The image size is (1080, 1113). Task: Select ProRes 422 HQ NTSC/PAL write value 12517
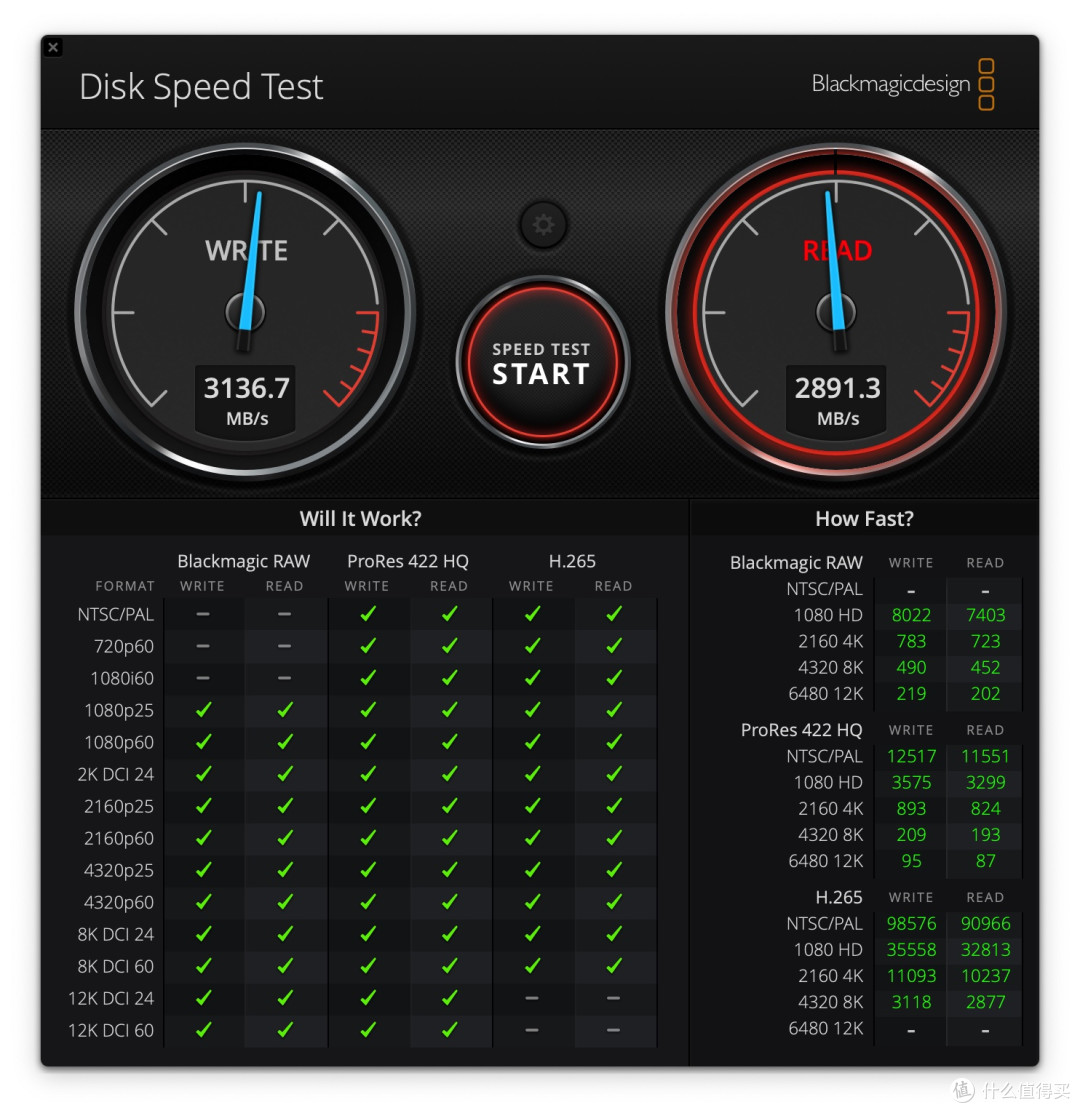[x=911, y=757]
